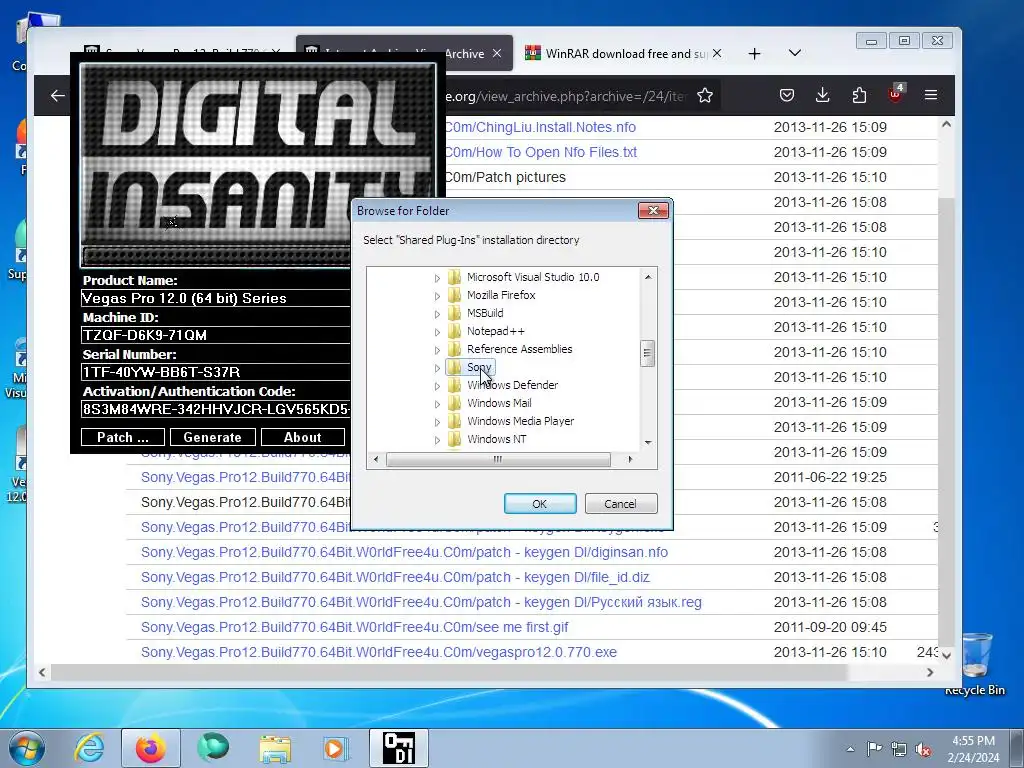
Task: Open the media player taskbar icon
Action: [336, 748]
